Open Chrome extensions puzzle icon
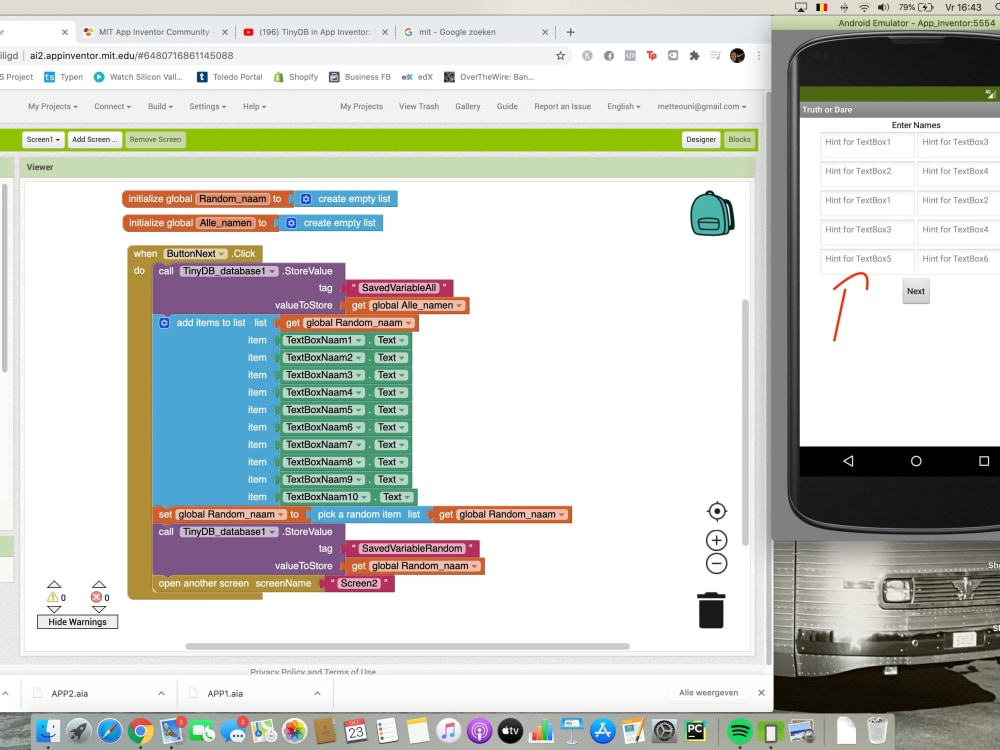 tap(694, 55)
